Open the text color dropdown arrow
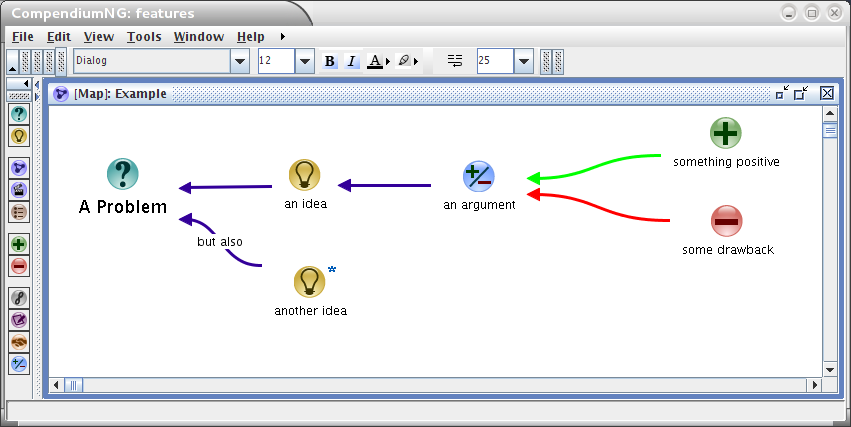Image resolution: width=851 pixels, height=427 pixels. tap(388, 61)
